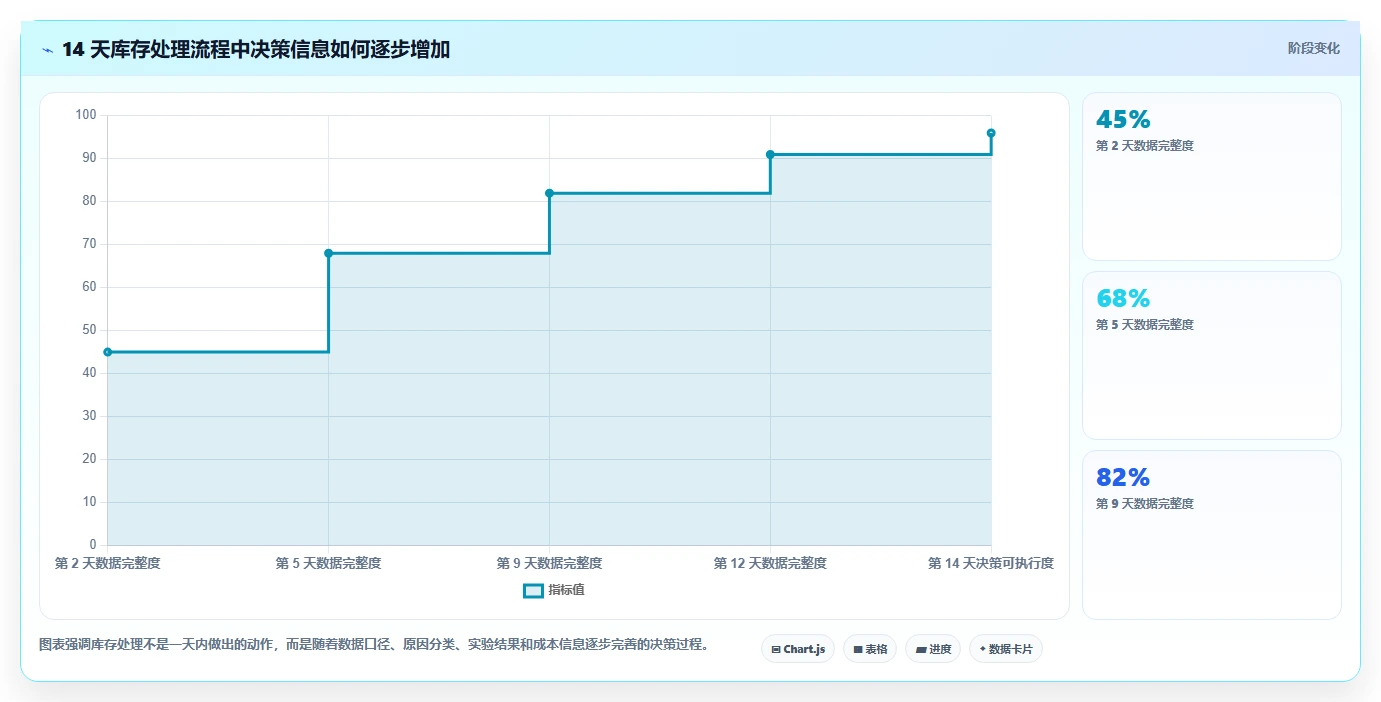Screen dimensions: 1381x702
Task: Select the Chart.js tag button
Action: (x=798, y=649)
